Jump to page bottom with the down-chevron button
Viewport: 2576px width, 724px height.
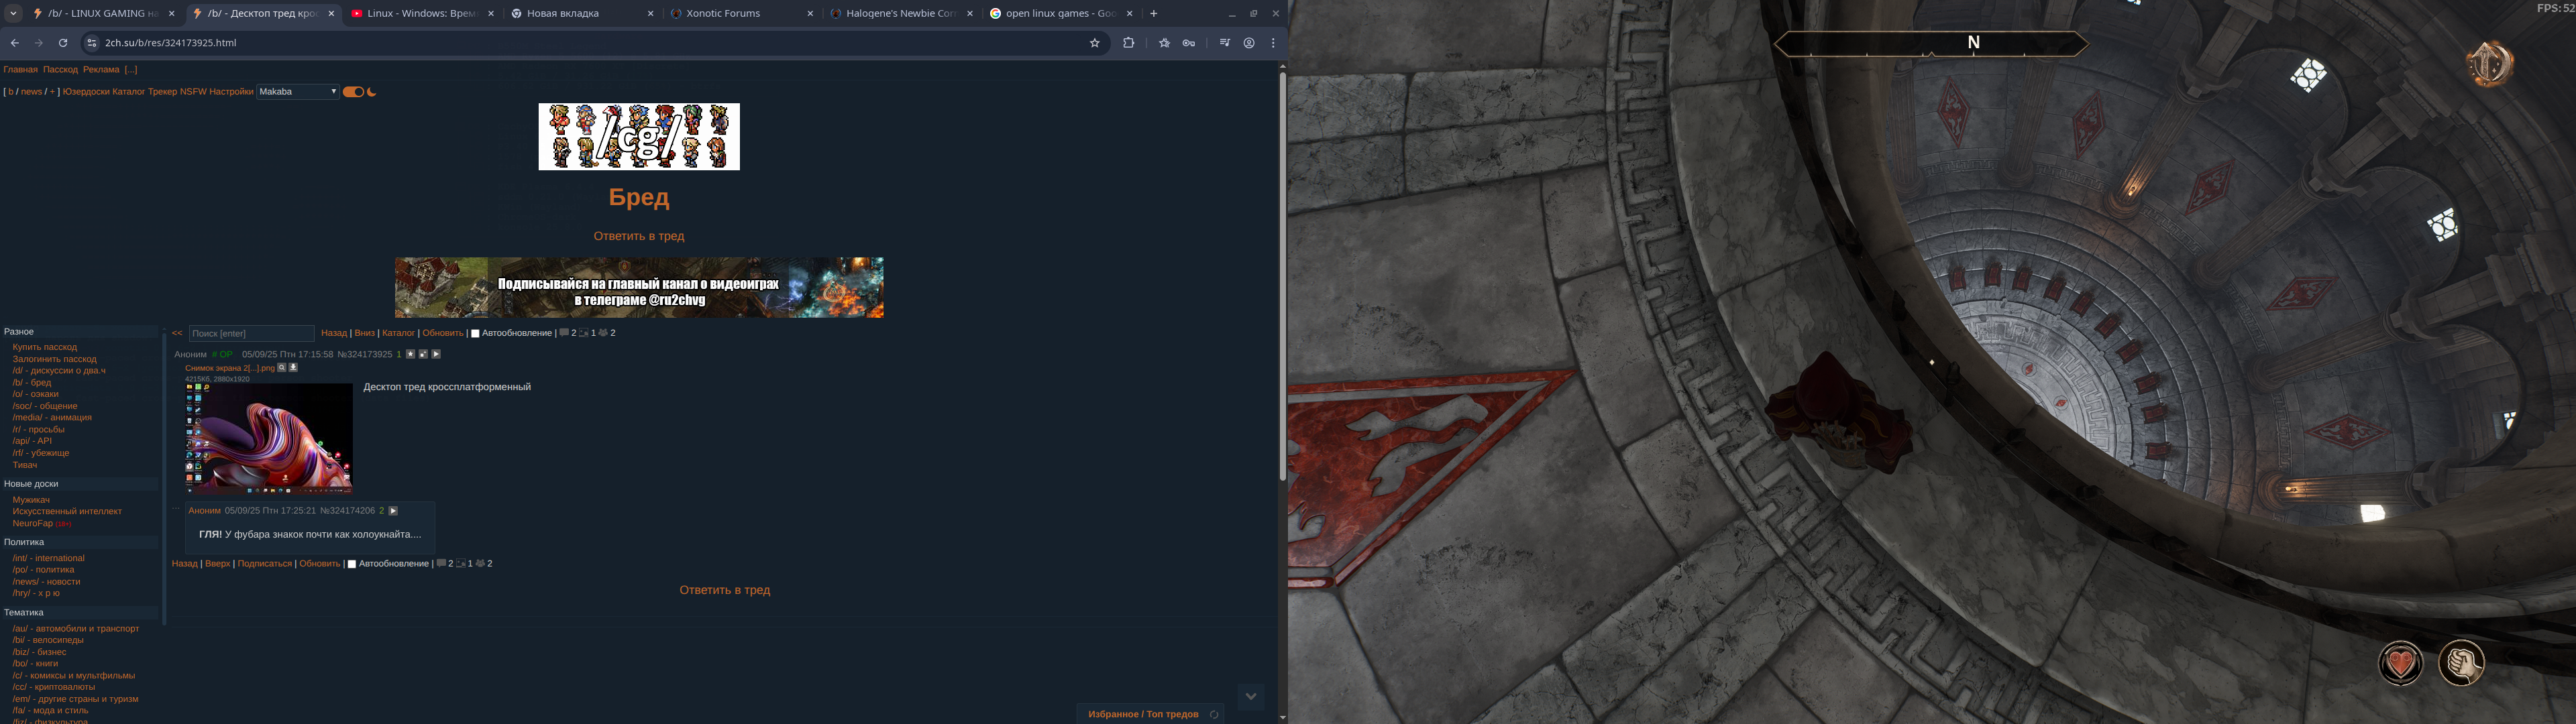(1250, 696)
